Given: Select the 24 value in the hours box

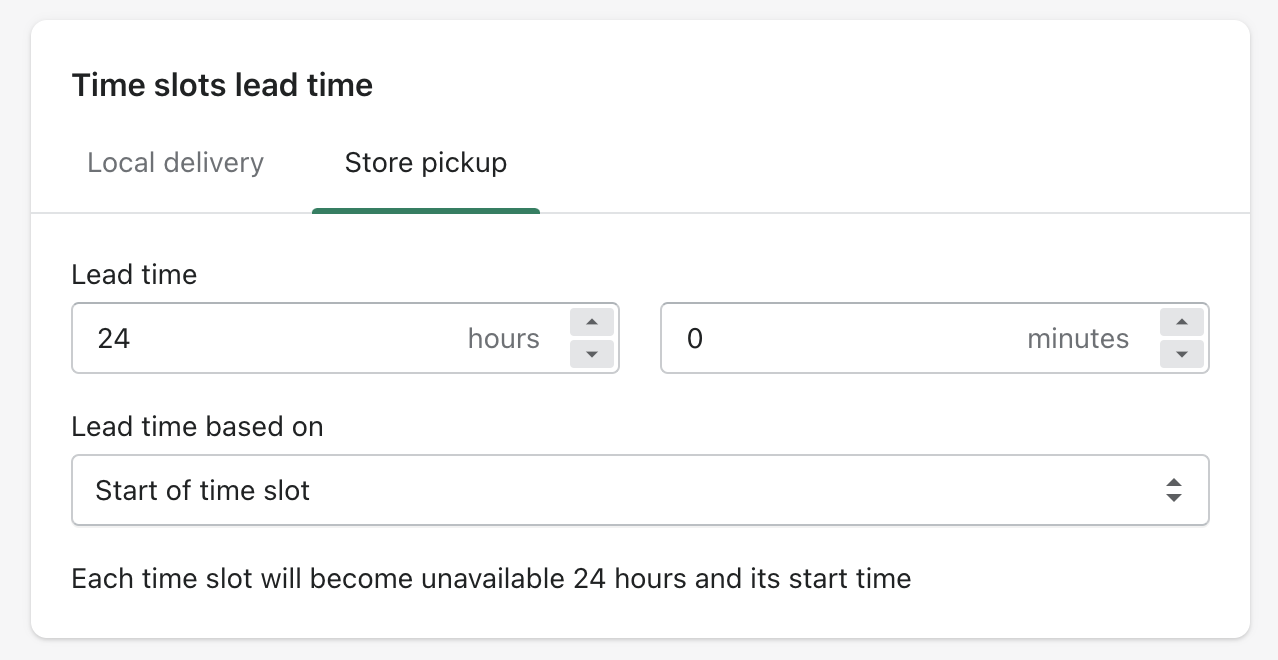Looking at the screenshot, I should click(113, 338).
